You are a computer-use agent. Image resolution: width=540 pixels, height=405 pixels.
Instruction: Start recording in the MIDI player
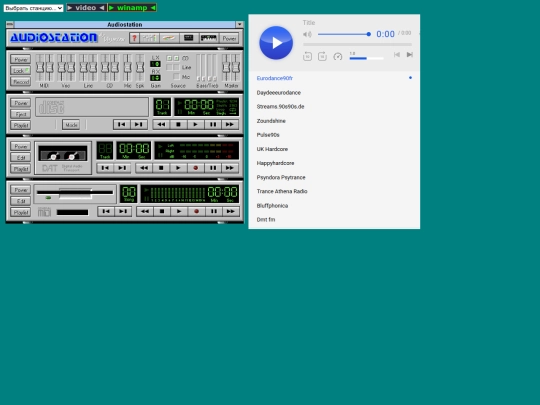click(196, 211)
